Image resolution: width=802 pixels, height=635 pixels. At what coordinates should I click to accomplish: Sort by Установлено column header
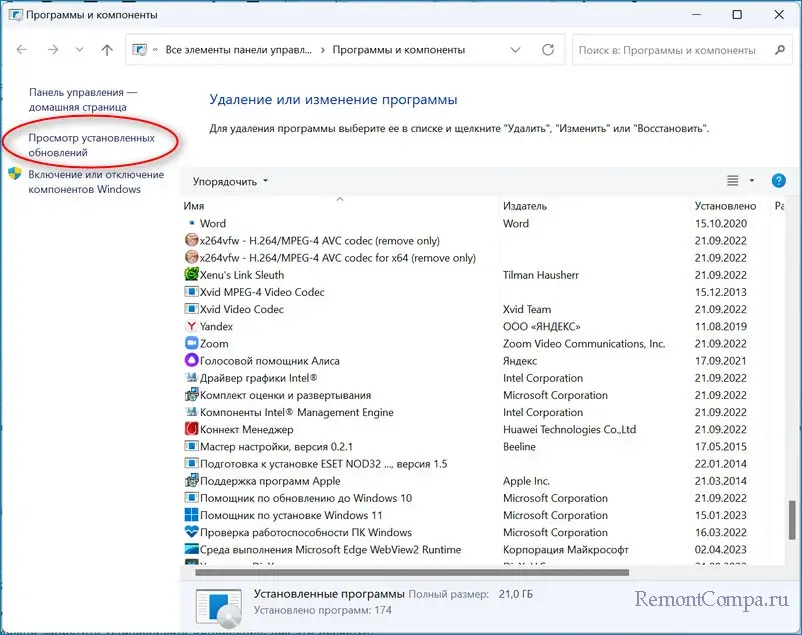tap(729, 205)
